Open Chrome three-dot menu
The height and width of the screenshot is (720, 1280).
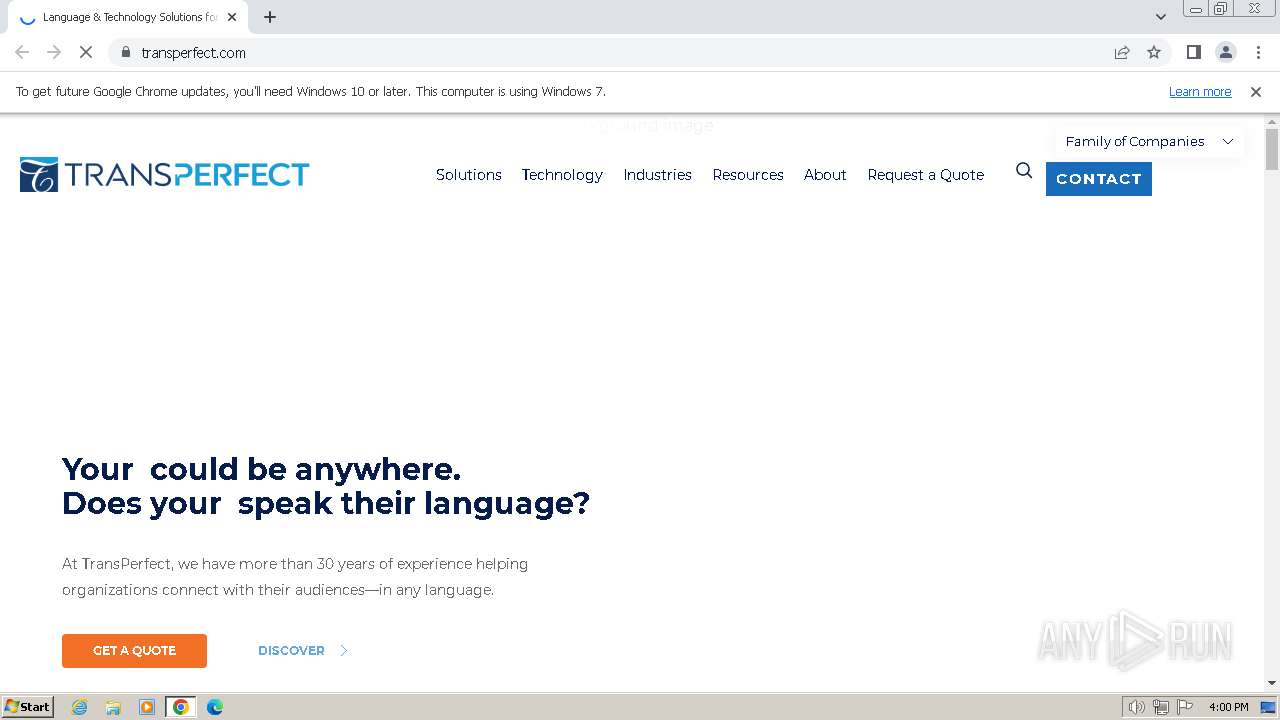pyautogui.click(x=1258, y=52)
